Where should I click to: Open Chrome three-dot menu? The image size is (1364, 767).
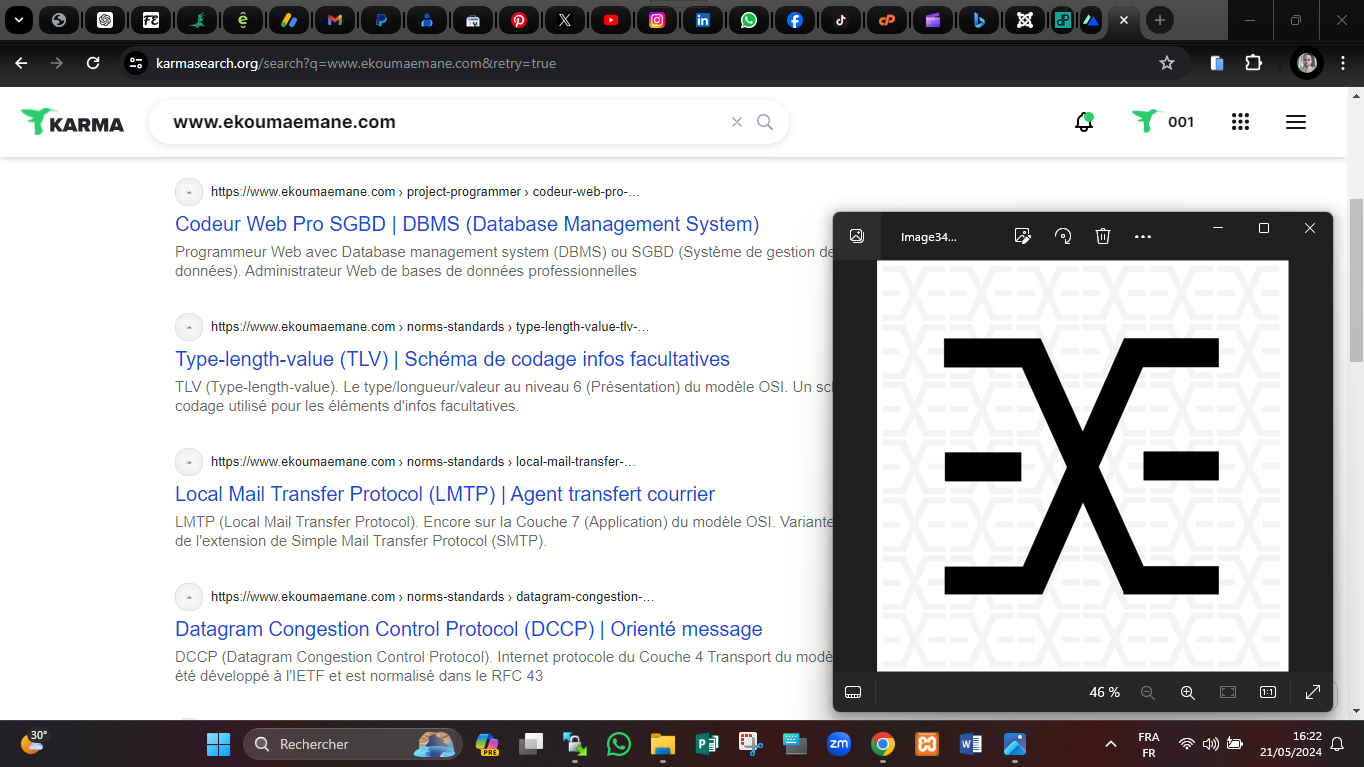tap(1341, 63)
